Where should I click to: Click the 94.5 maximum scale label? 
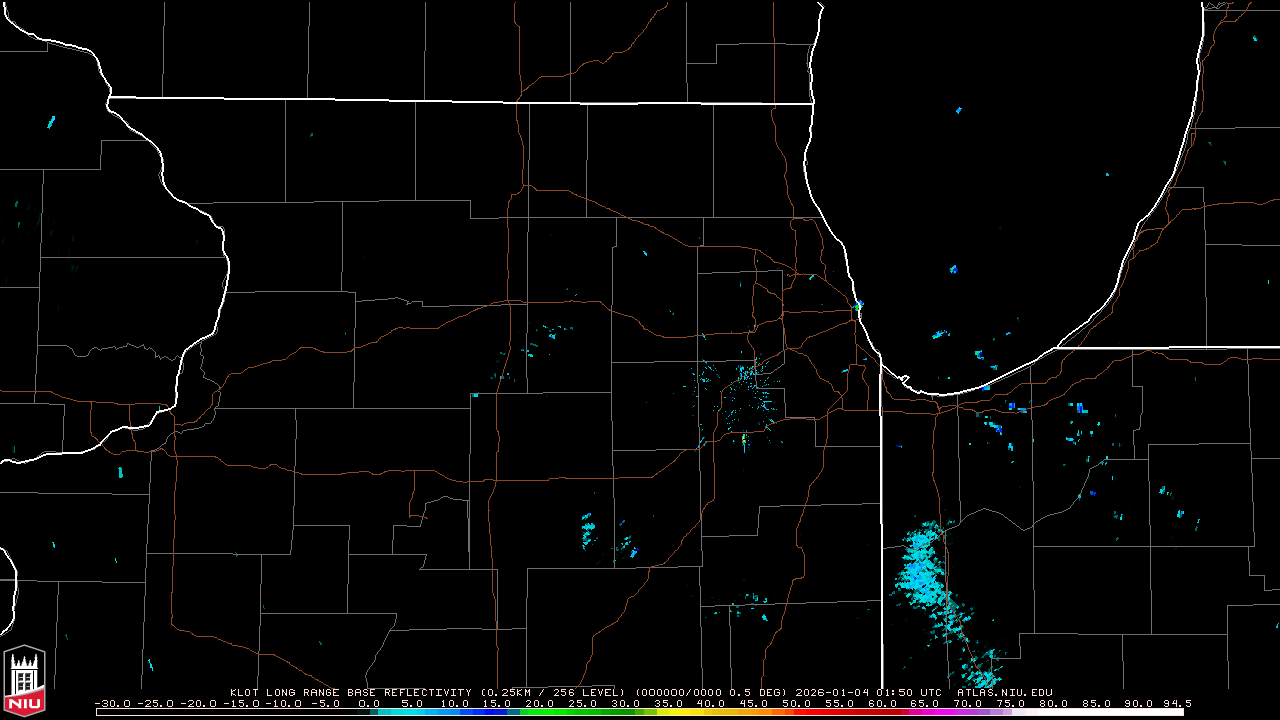pyautogui.click(x=1176, y=703)
